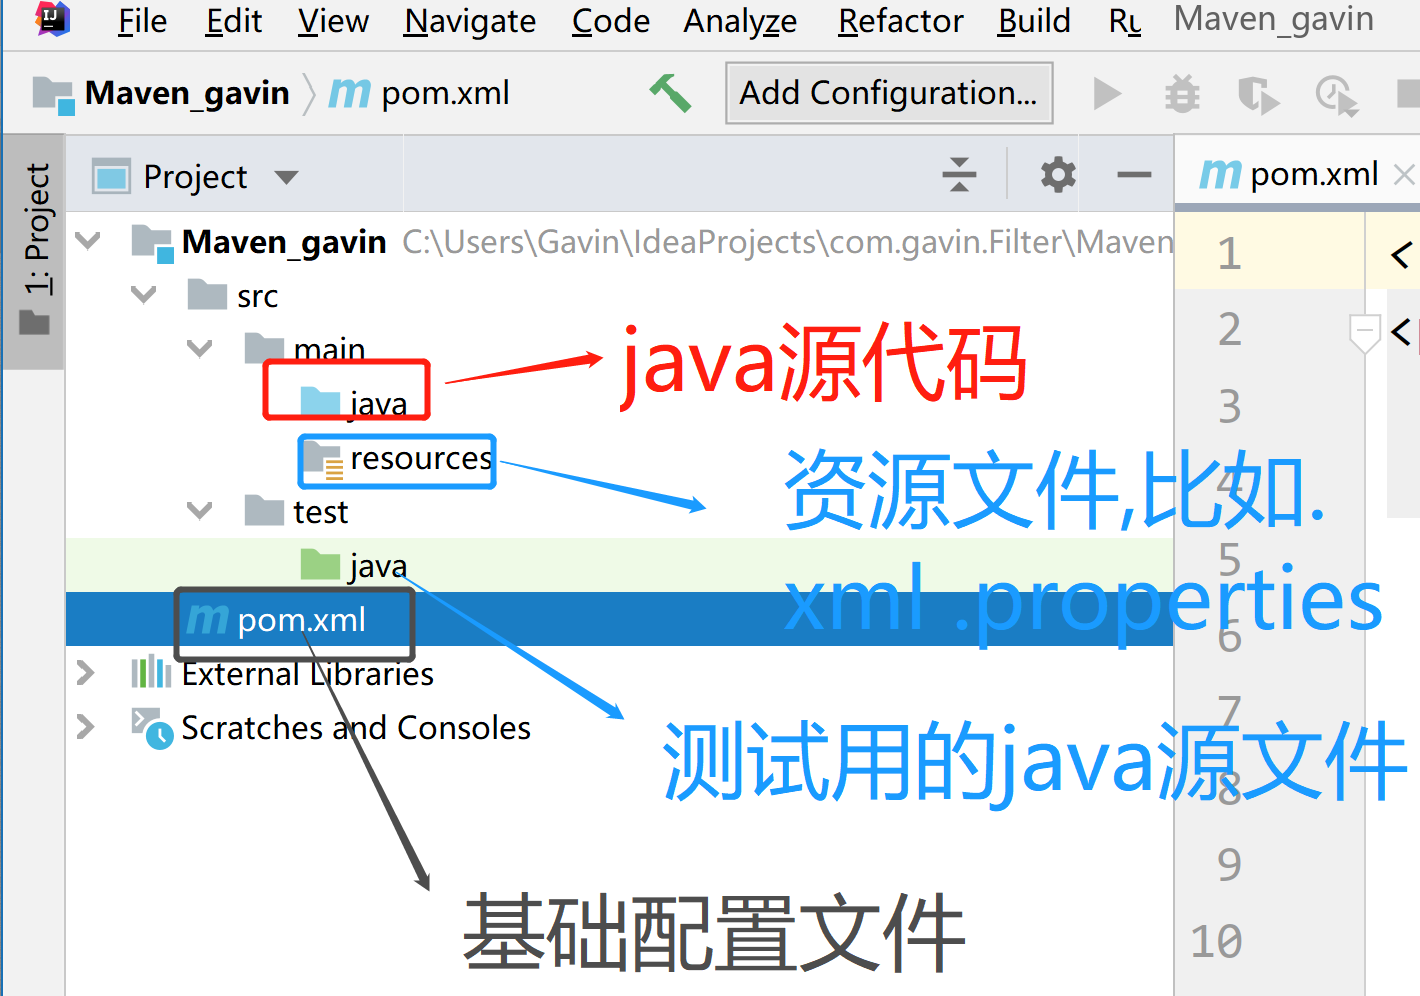
Task: Click line number 1 in editor gutter
Action: 1229,254
